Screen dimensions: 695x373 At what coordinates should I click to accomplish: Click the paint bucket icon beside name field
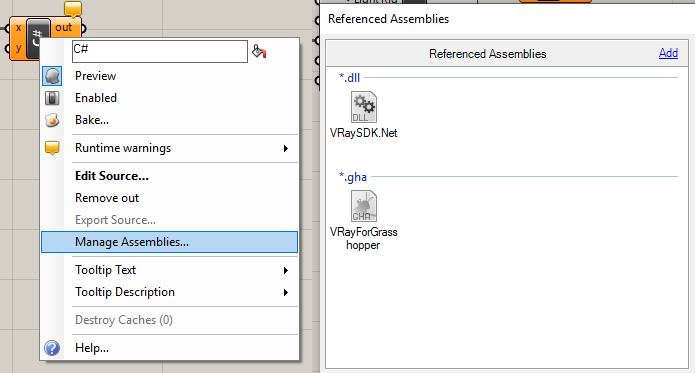259,51
